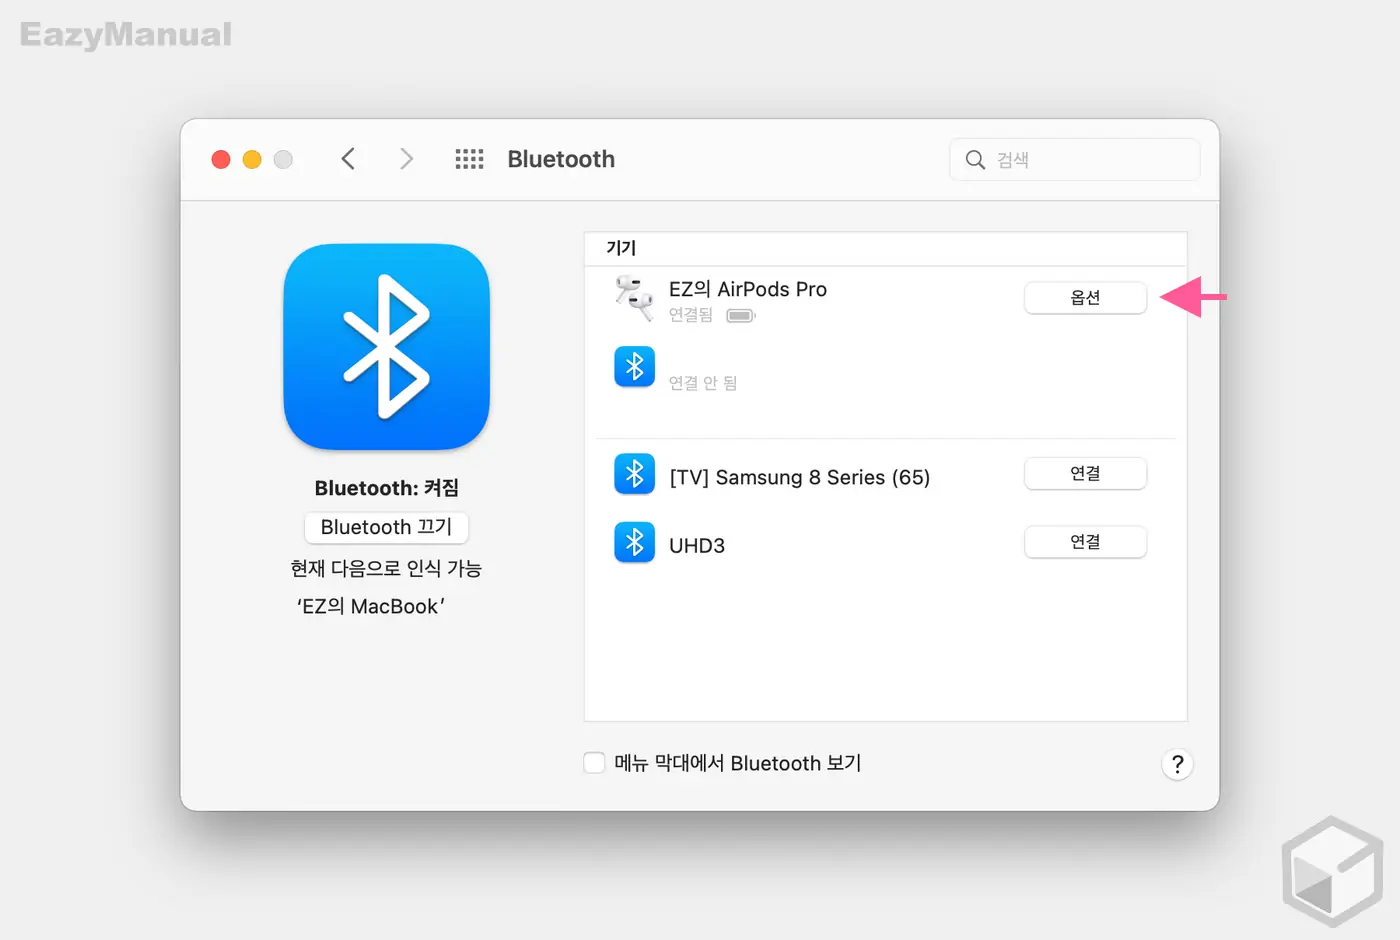Select the AirPods Pro device icon
The height and width of the screenshot is (940, 1400).
tap(634, 298)
